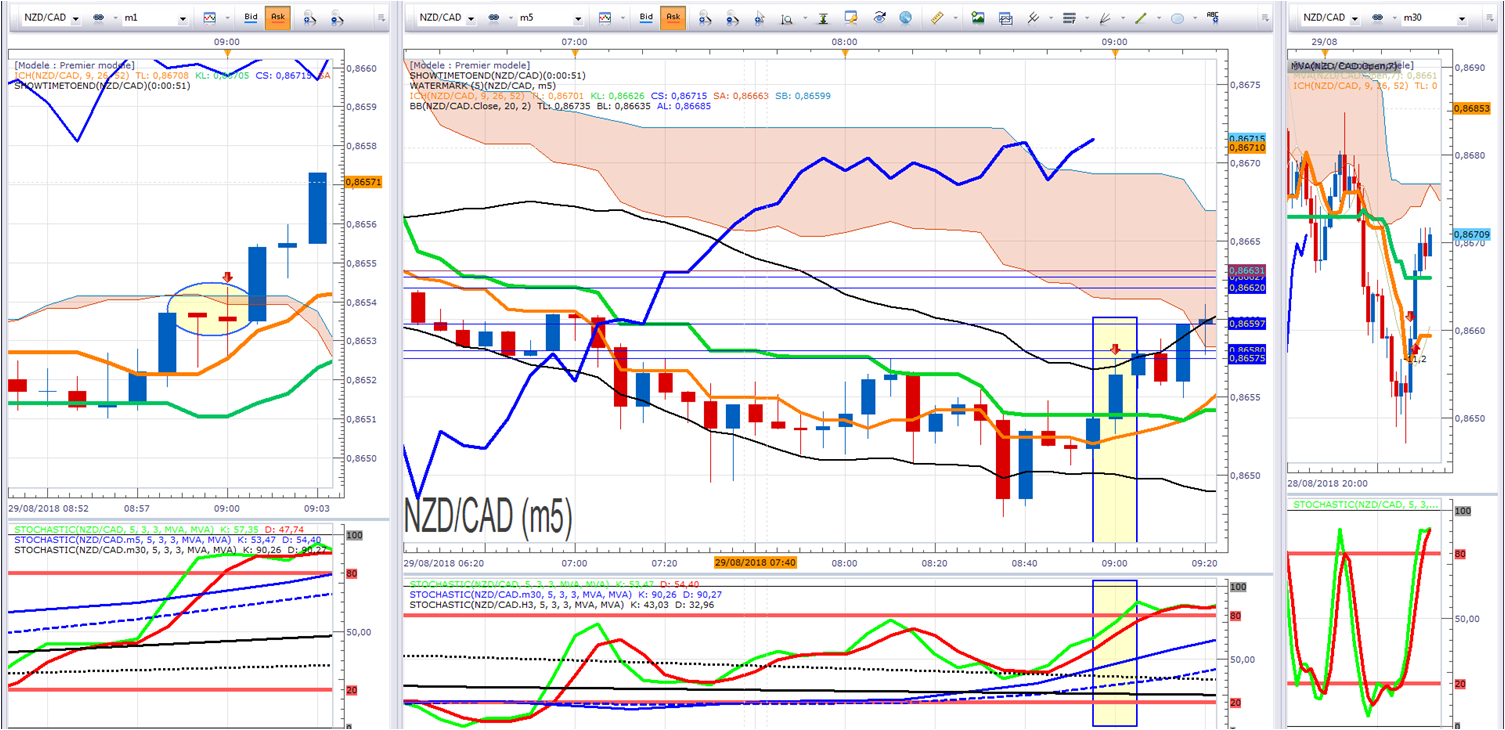1505x730 pixels.
Task: Expand chart type arrow on the m5 toolbar
Action: coord(621,18)
